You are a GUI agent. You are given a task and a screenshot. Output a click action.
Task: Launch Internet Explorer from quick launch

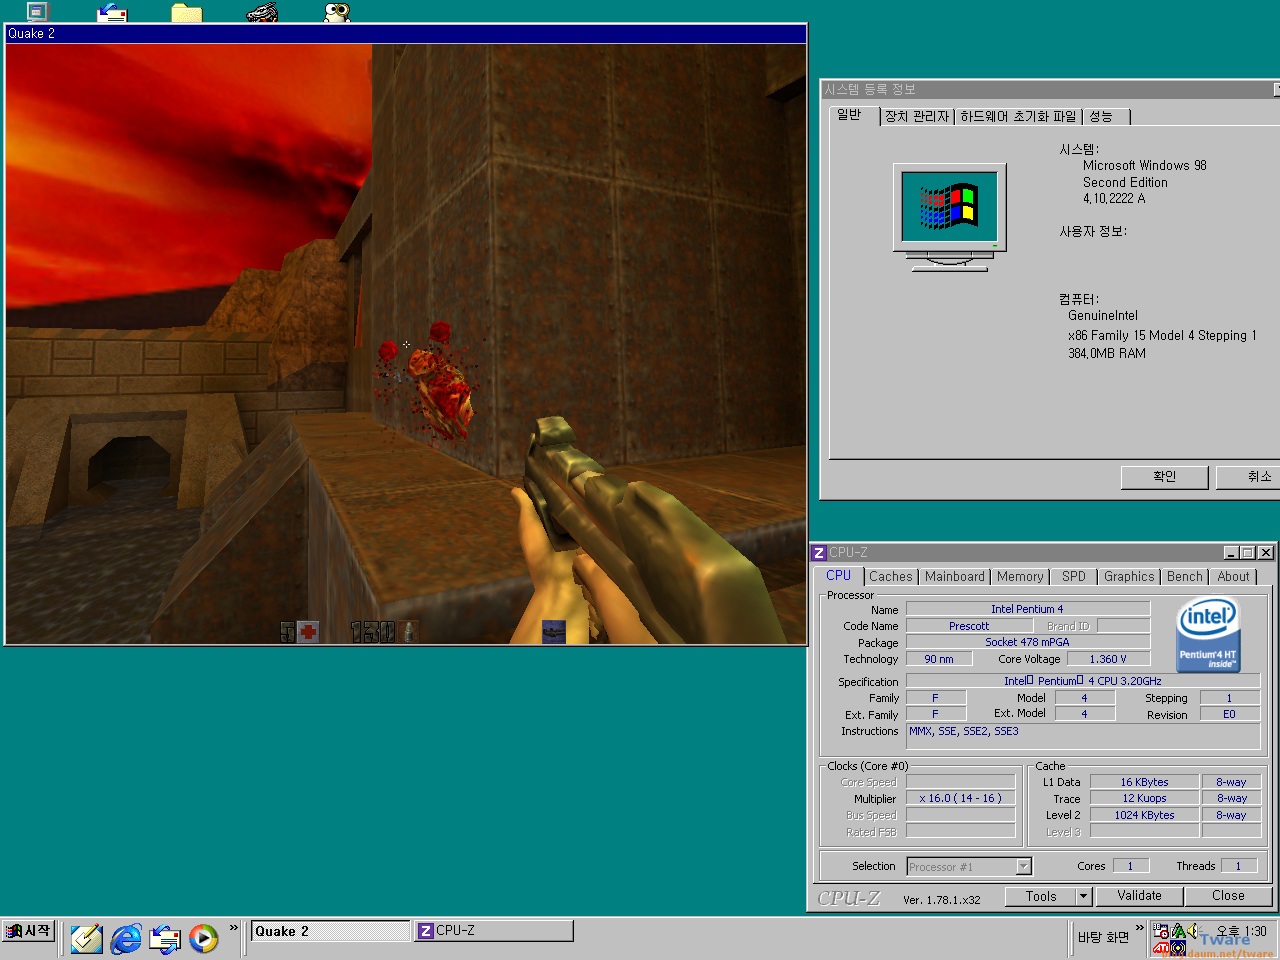click(x=126, y=938)
